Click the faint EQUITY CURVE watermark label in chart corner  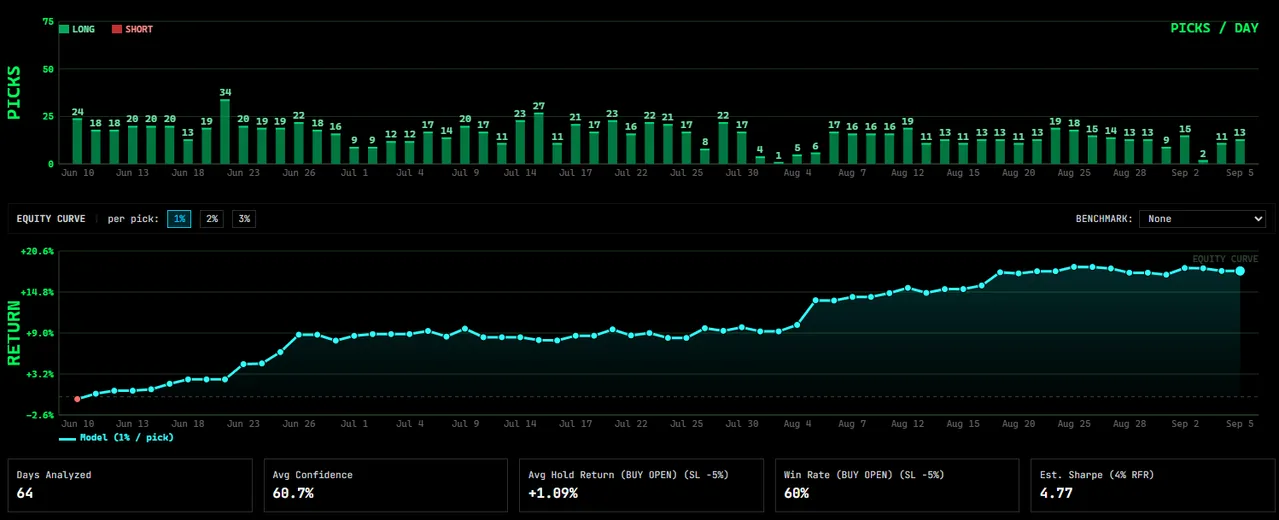[x=1225, y=259]
